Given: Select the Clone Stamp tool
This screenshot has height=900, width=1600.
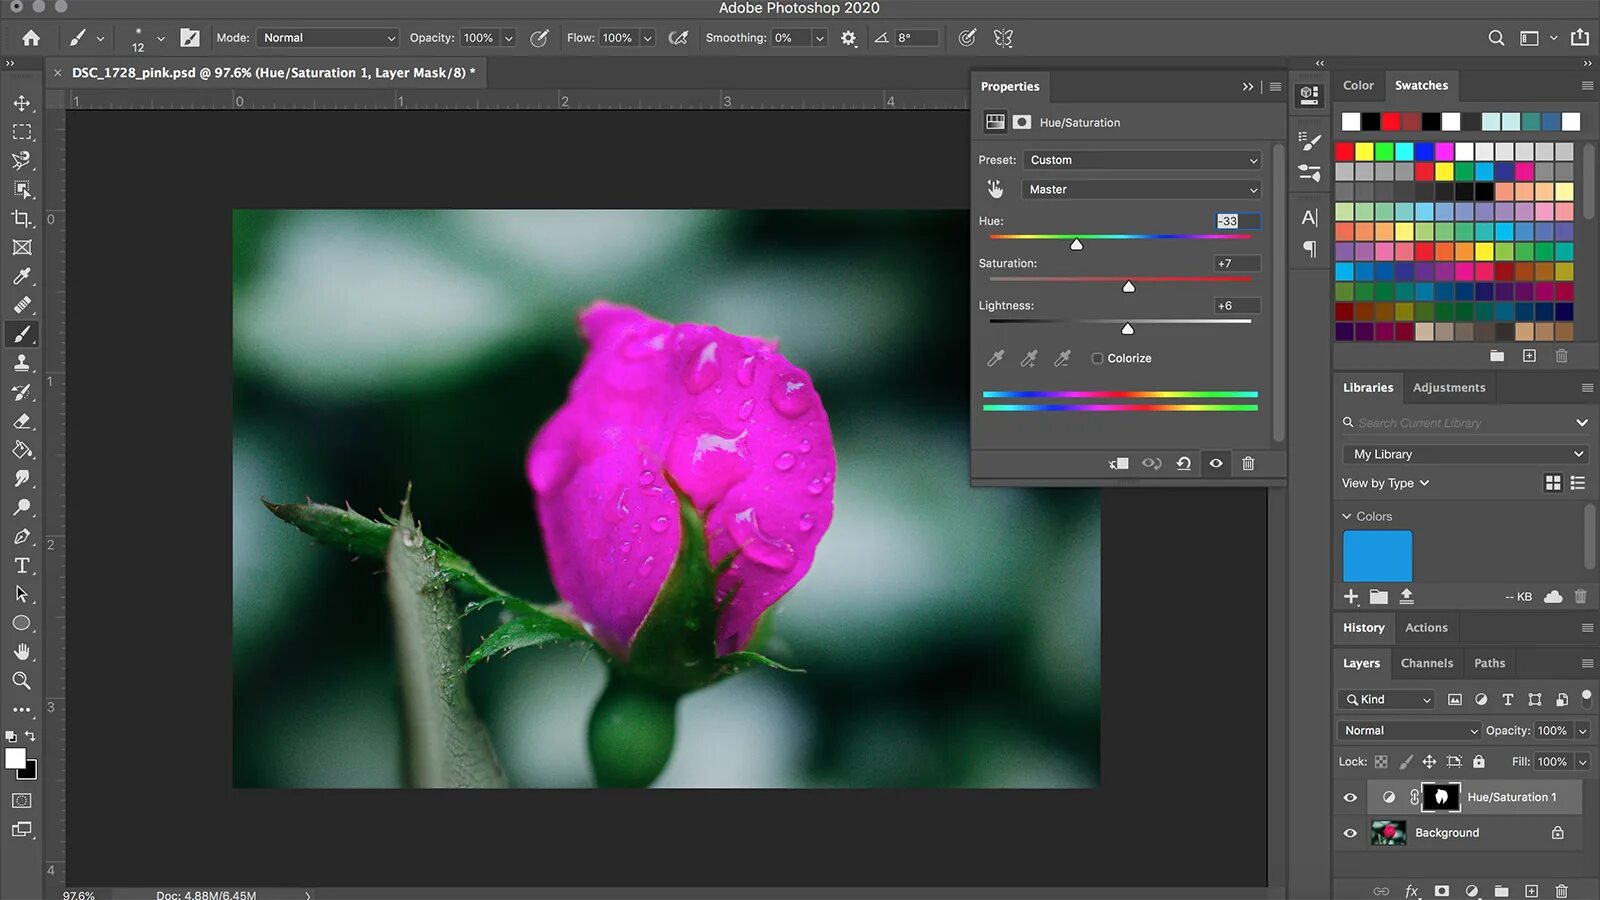Looking at the screenshot, I should click(x=21, y=363).
